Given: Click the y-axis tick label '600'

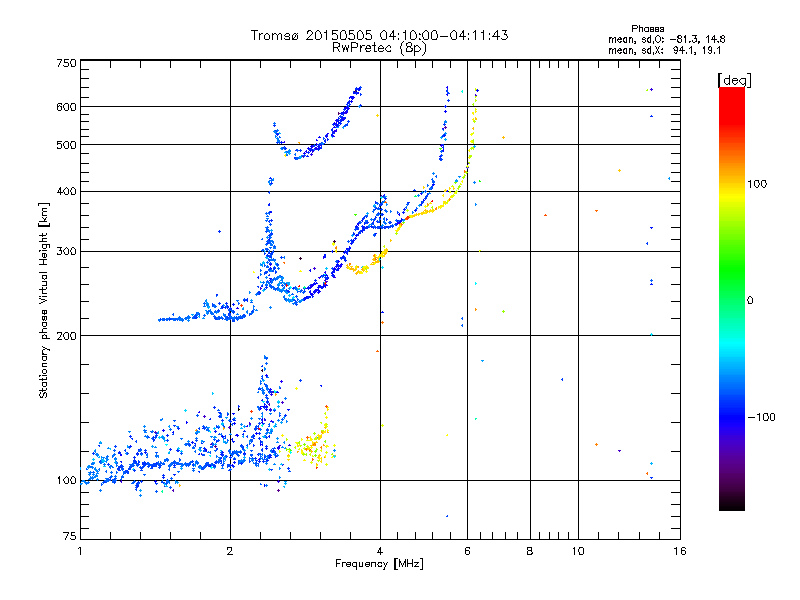Looking at the screenshot, I should [66, 107].
